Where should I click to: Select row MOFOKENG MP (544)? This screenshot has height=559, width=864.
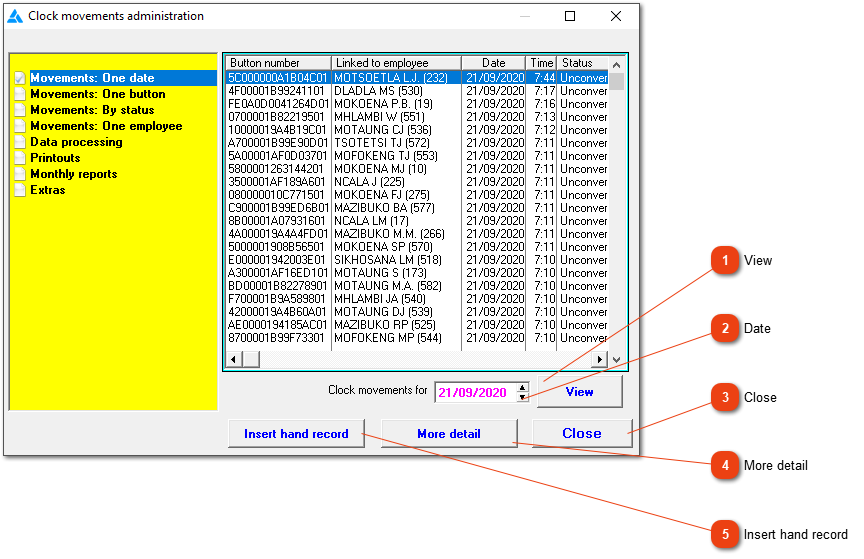coord(417,338)
